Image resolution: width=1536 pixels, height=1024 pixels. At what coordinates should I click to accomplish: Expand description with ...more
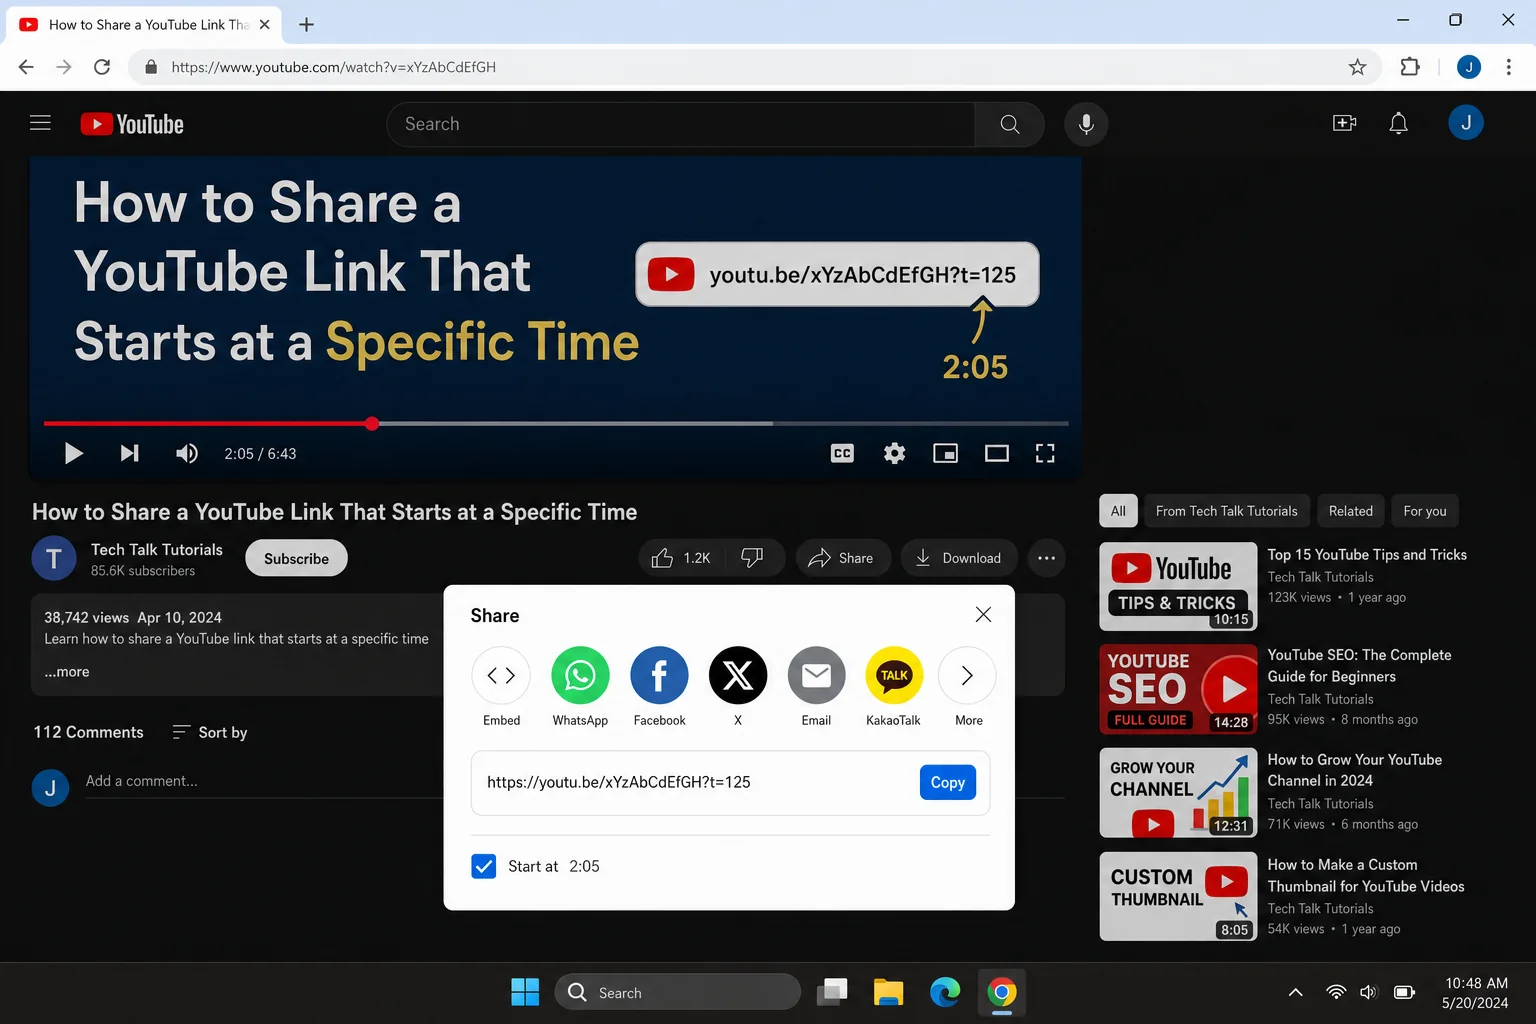pyautogui.click(x=67, y=672)
